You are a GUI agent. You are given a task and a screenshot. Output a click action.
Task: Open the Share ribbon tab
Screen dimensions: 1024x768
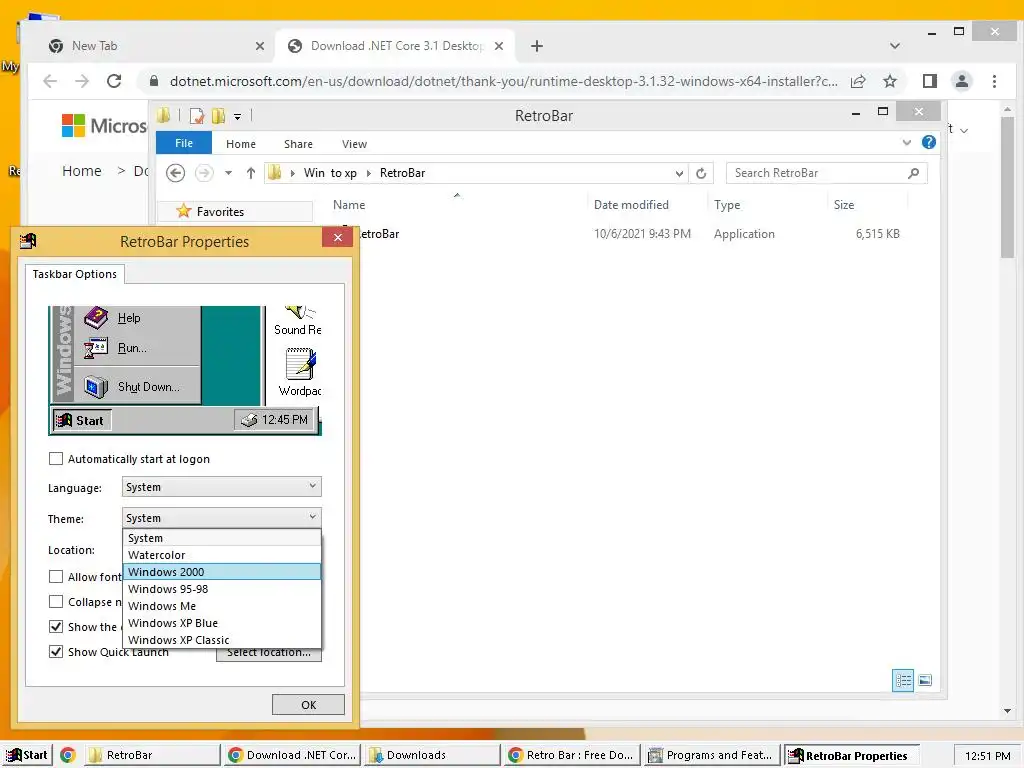[298, 144]
